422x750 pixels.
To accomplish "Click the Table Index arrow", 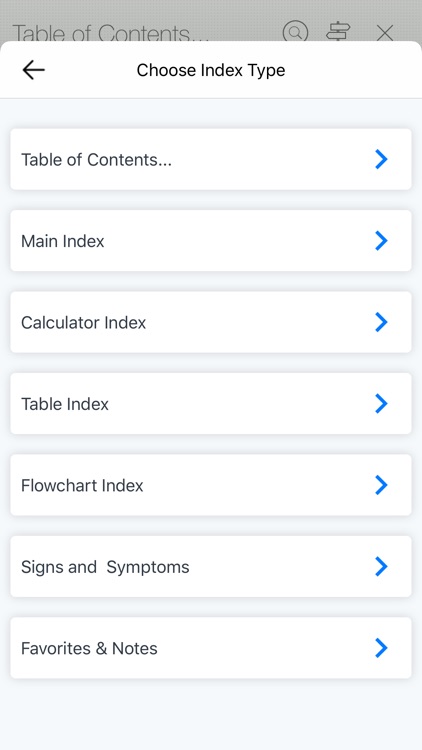I will point(381,403).
